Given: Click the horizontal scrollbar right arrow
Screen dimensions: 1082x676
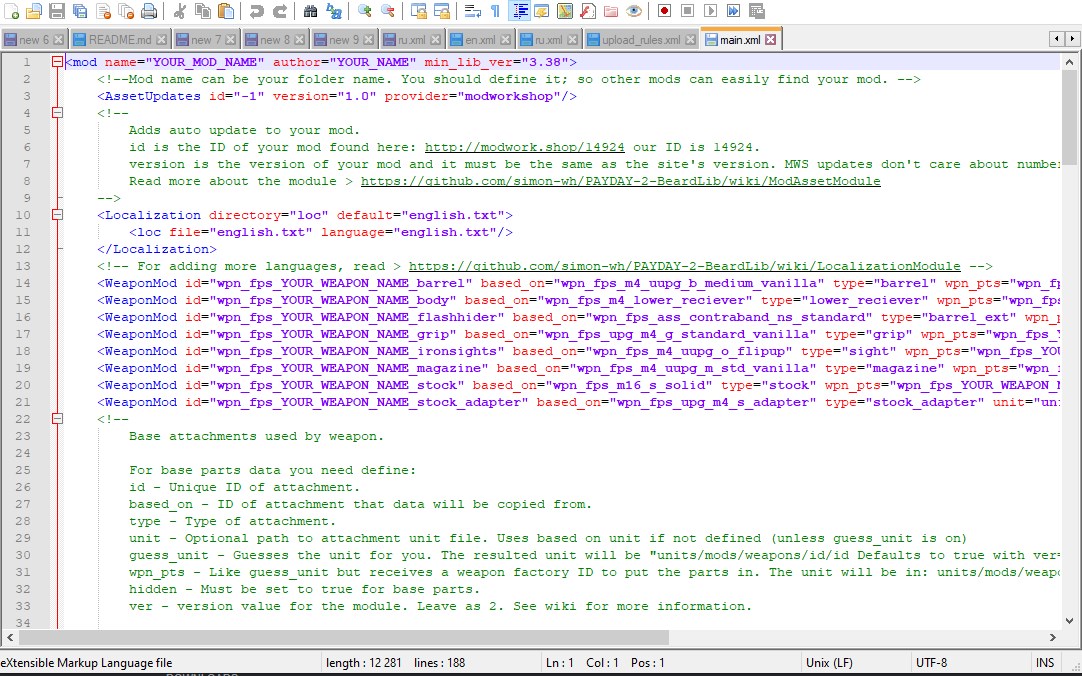Looking at the screenshot, I should click(1053, 637).
